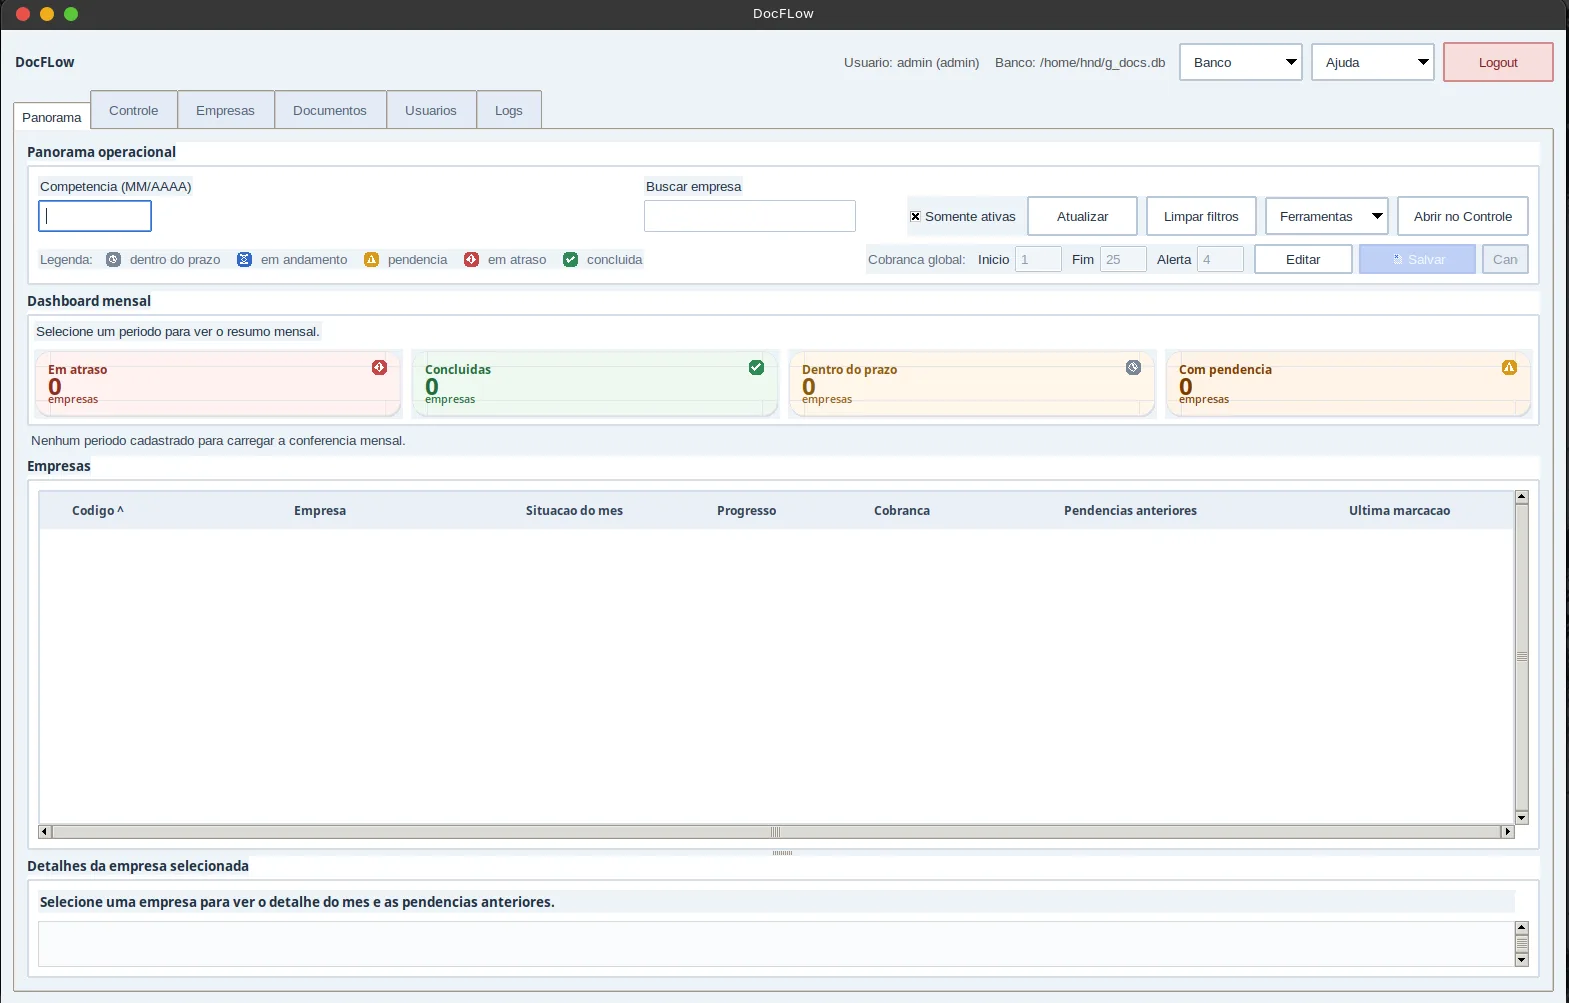Image resolution: width=1569 pixels, height=1003 pixels.
Task: Click scroll-up arrow of Empresas table scrollbar
Action: click(1522, 497)
